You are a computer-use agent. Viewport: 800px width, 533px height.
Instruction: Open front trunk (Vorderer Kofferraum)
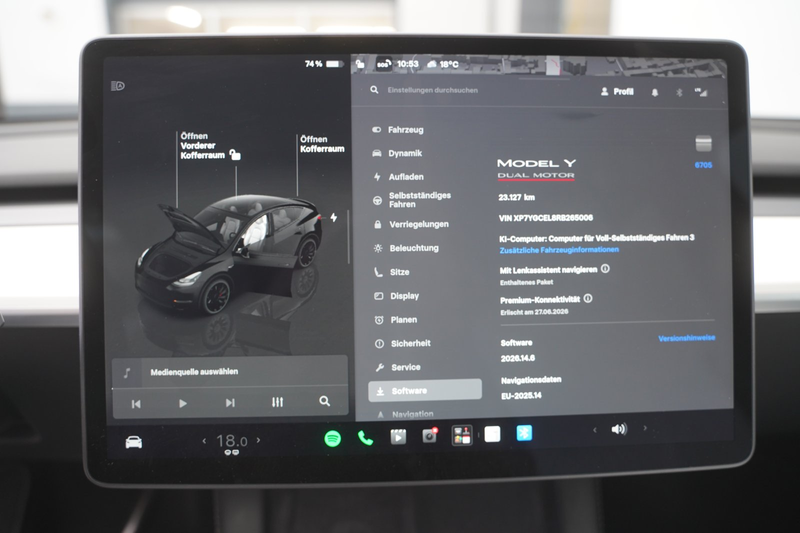tap(203, 146)
